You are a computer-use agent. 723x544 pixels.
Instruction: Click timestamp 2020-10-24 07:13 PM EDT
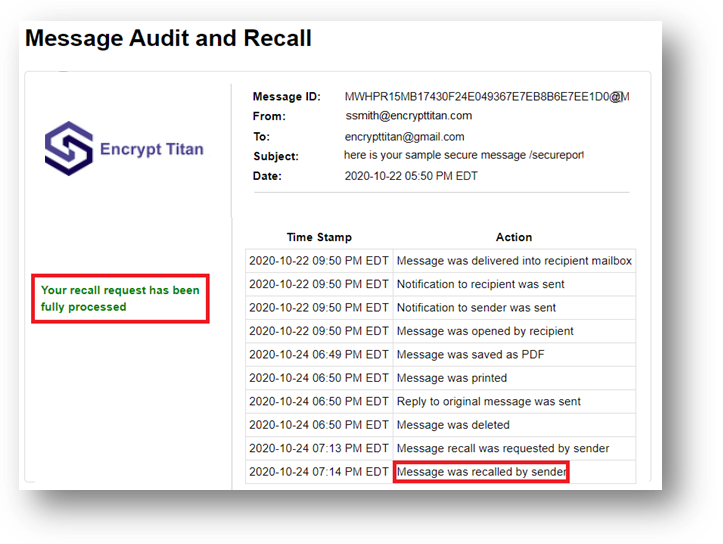tap(319, 449)
